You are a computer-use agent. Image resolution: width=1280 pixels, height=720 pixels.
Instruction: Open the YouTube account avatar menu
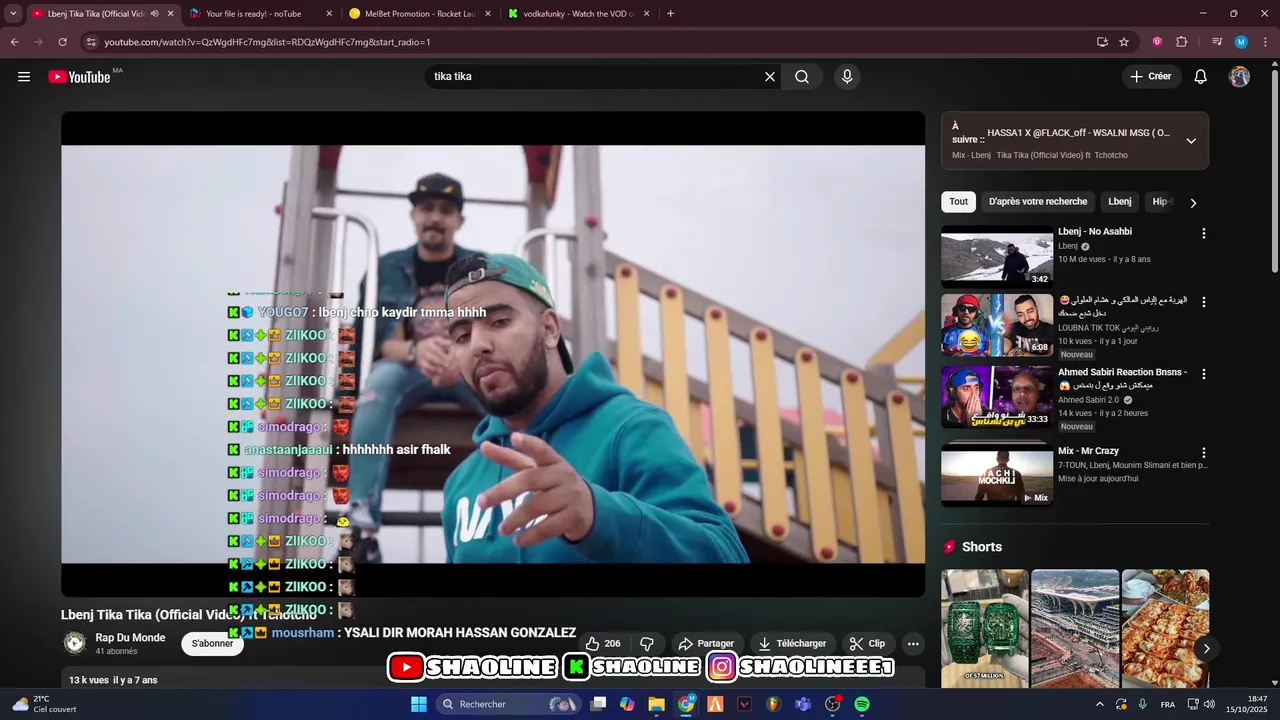click(1240, 77)
